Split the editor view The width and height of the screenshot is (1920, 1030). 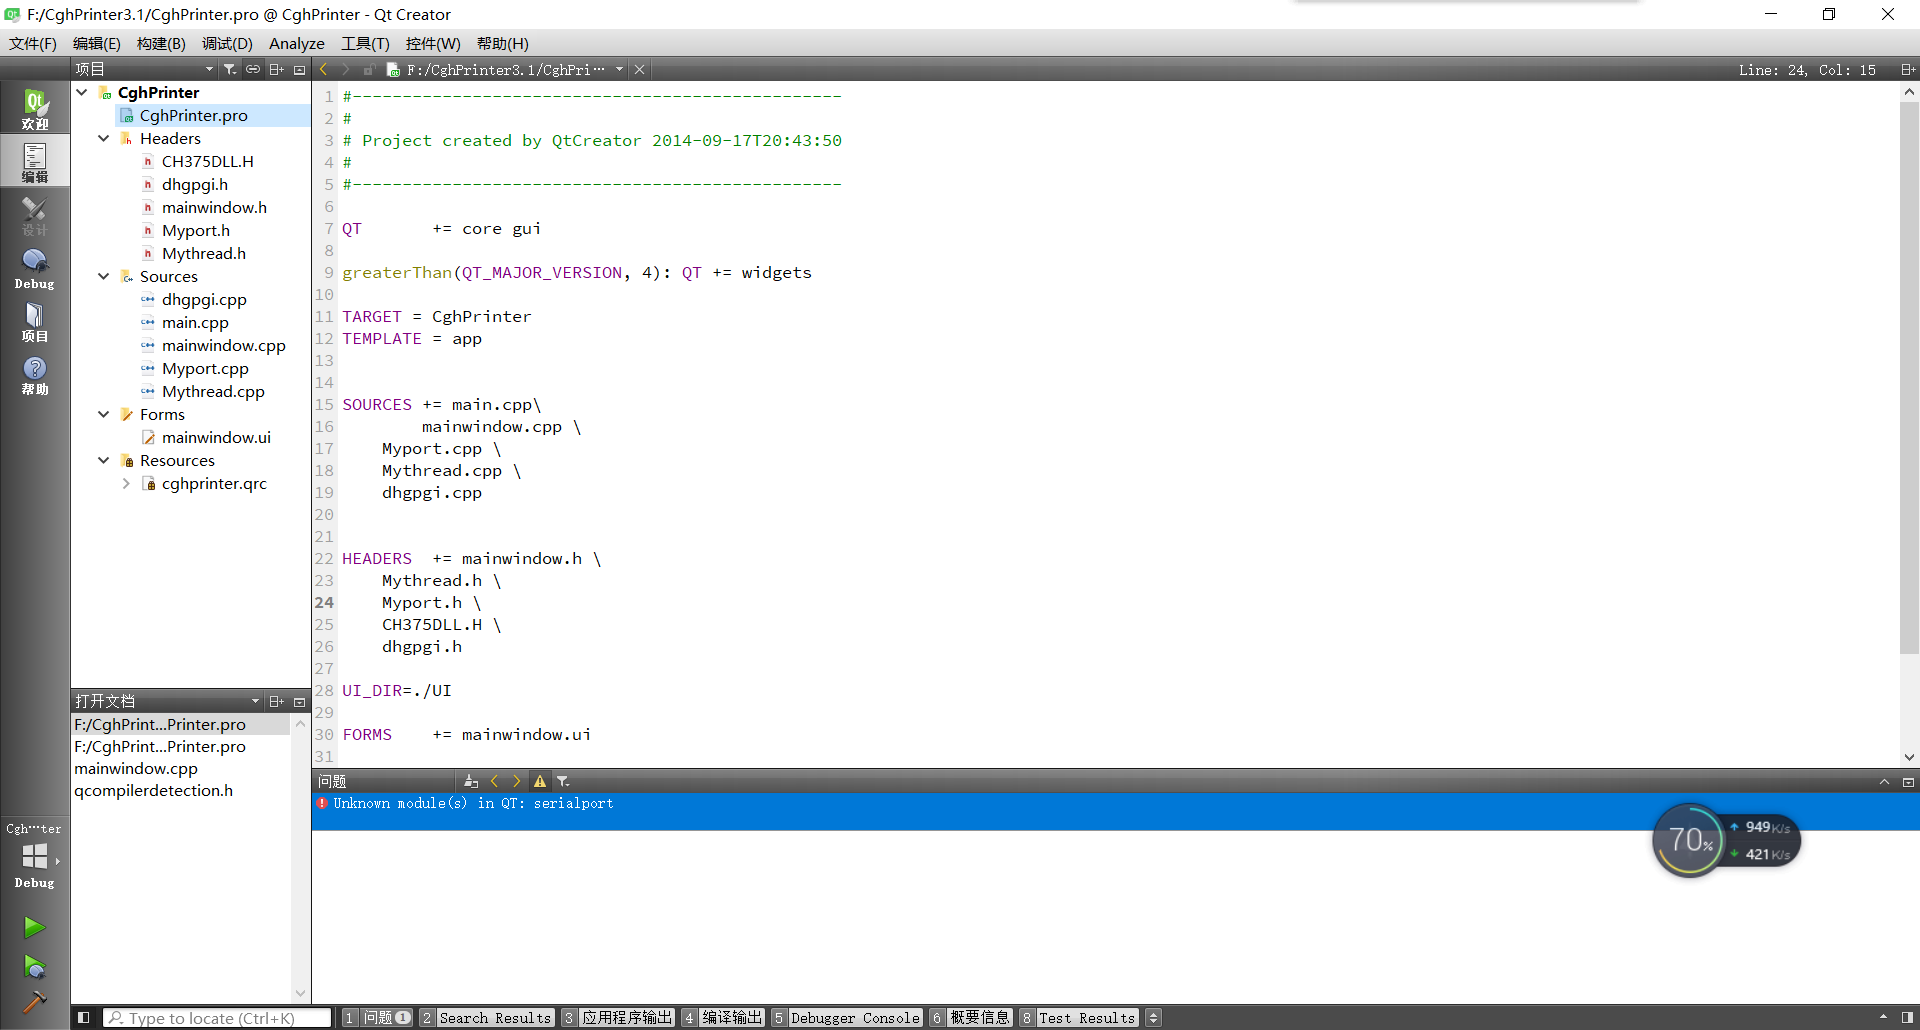(1908, 69)
